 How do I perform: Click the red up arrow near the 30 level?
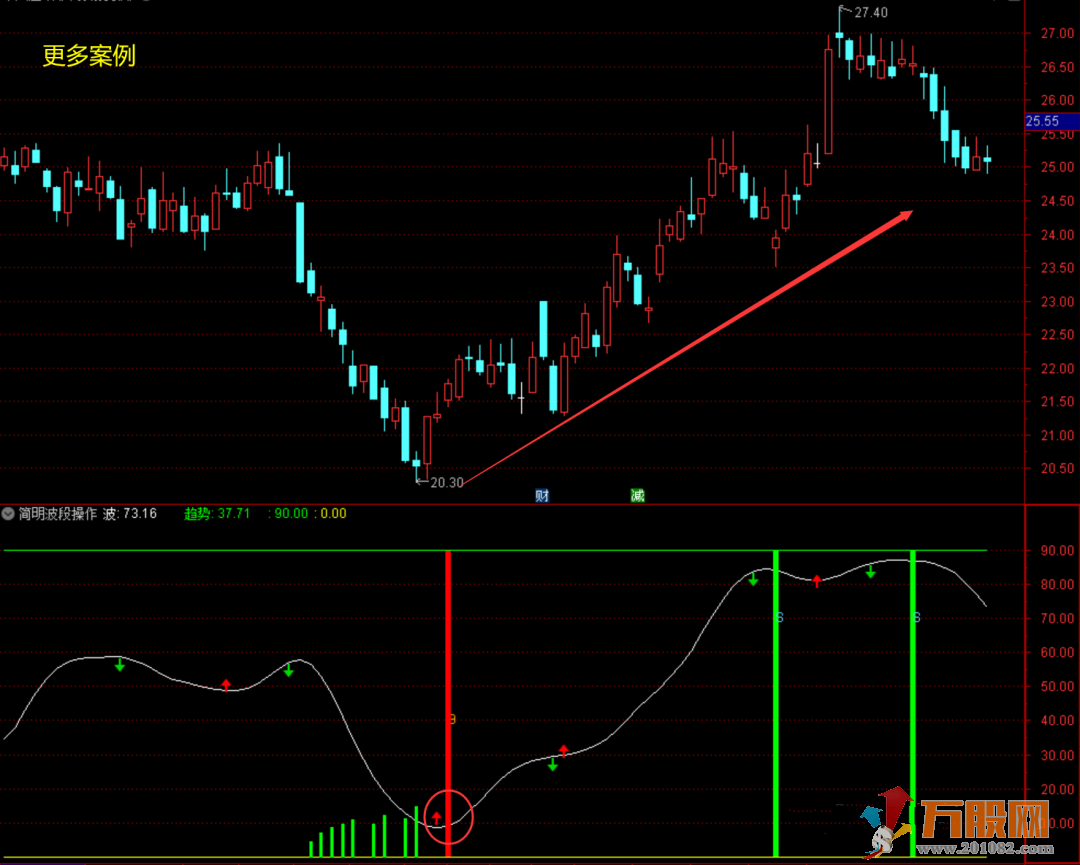564,749
